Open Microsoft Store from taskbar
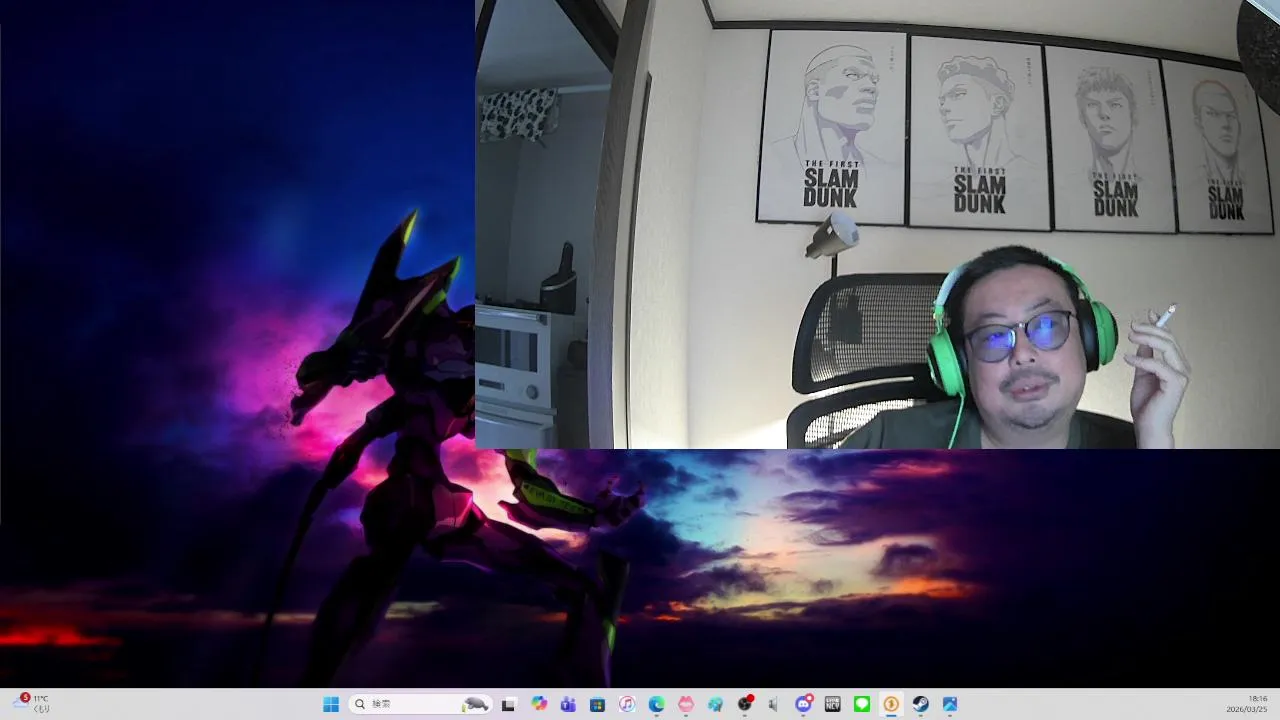This screenshot has width=1280, height=720. tap(597, 704)
